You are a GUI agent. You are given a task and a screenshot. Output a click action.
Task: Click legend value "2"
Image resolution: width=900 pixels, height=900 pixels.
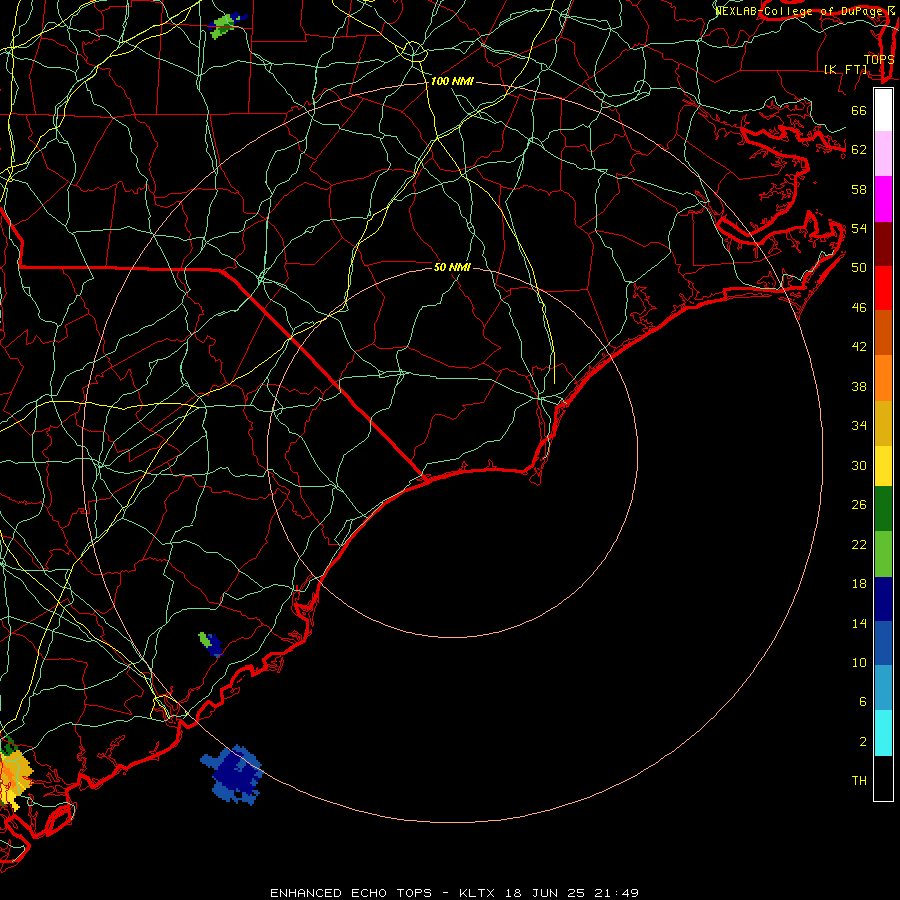[863, 742]
